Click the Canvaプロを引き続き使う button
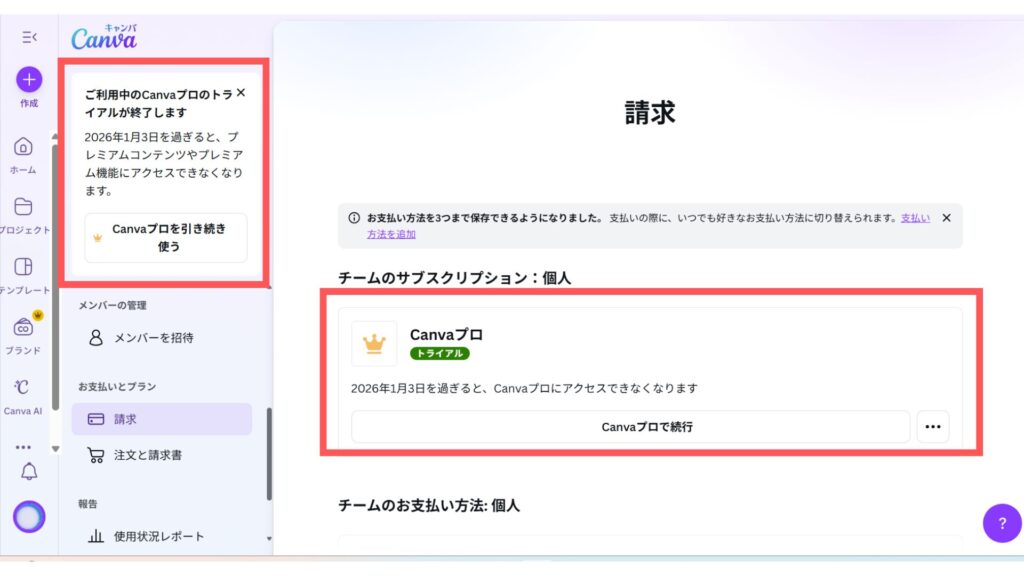 166,237
